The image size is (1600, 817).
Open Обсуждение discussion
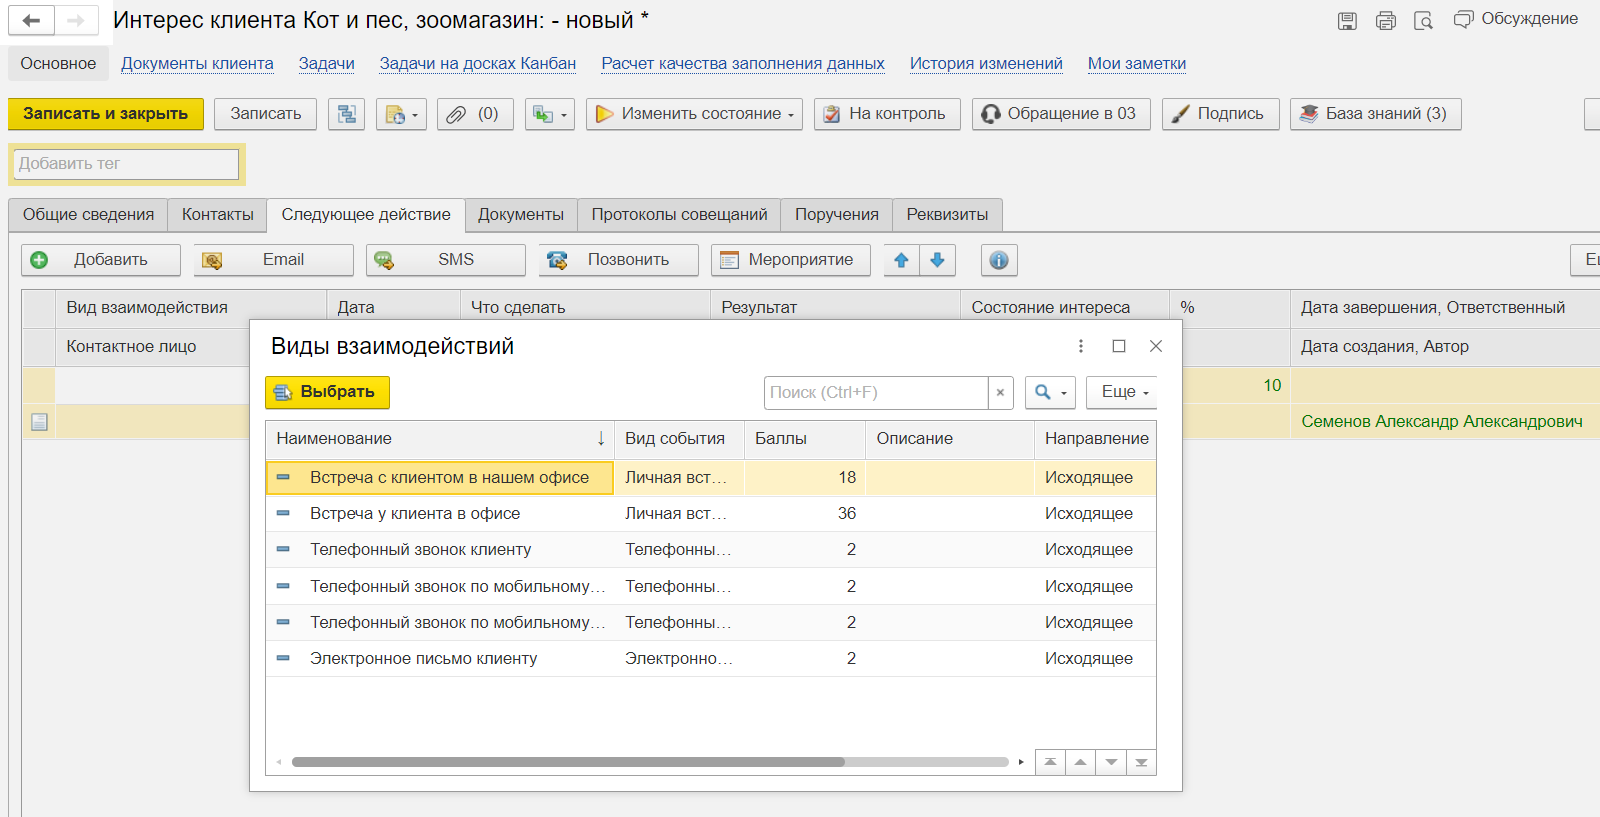(1516, 19)
